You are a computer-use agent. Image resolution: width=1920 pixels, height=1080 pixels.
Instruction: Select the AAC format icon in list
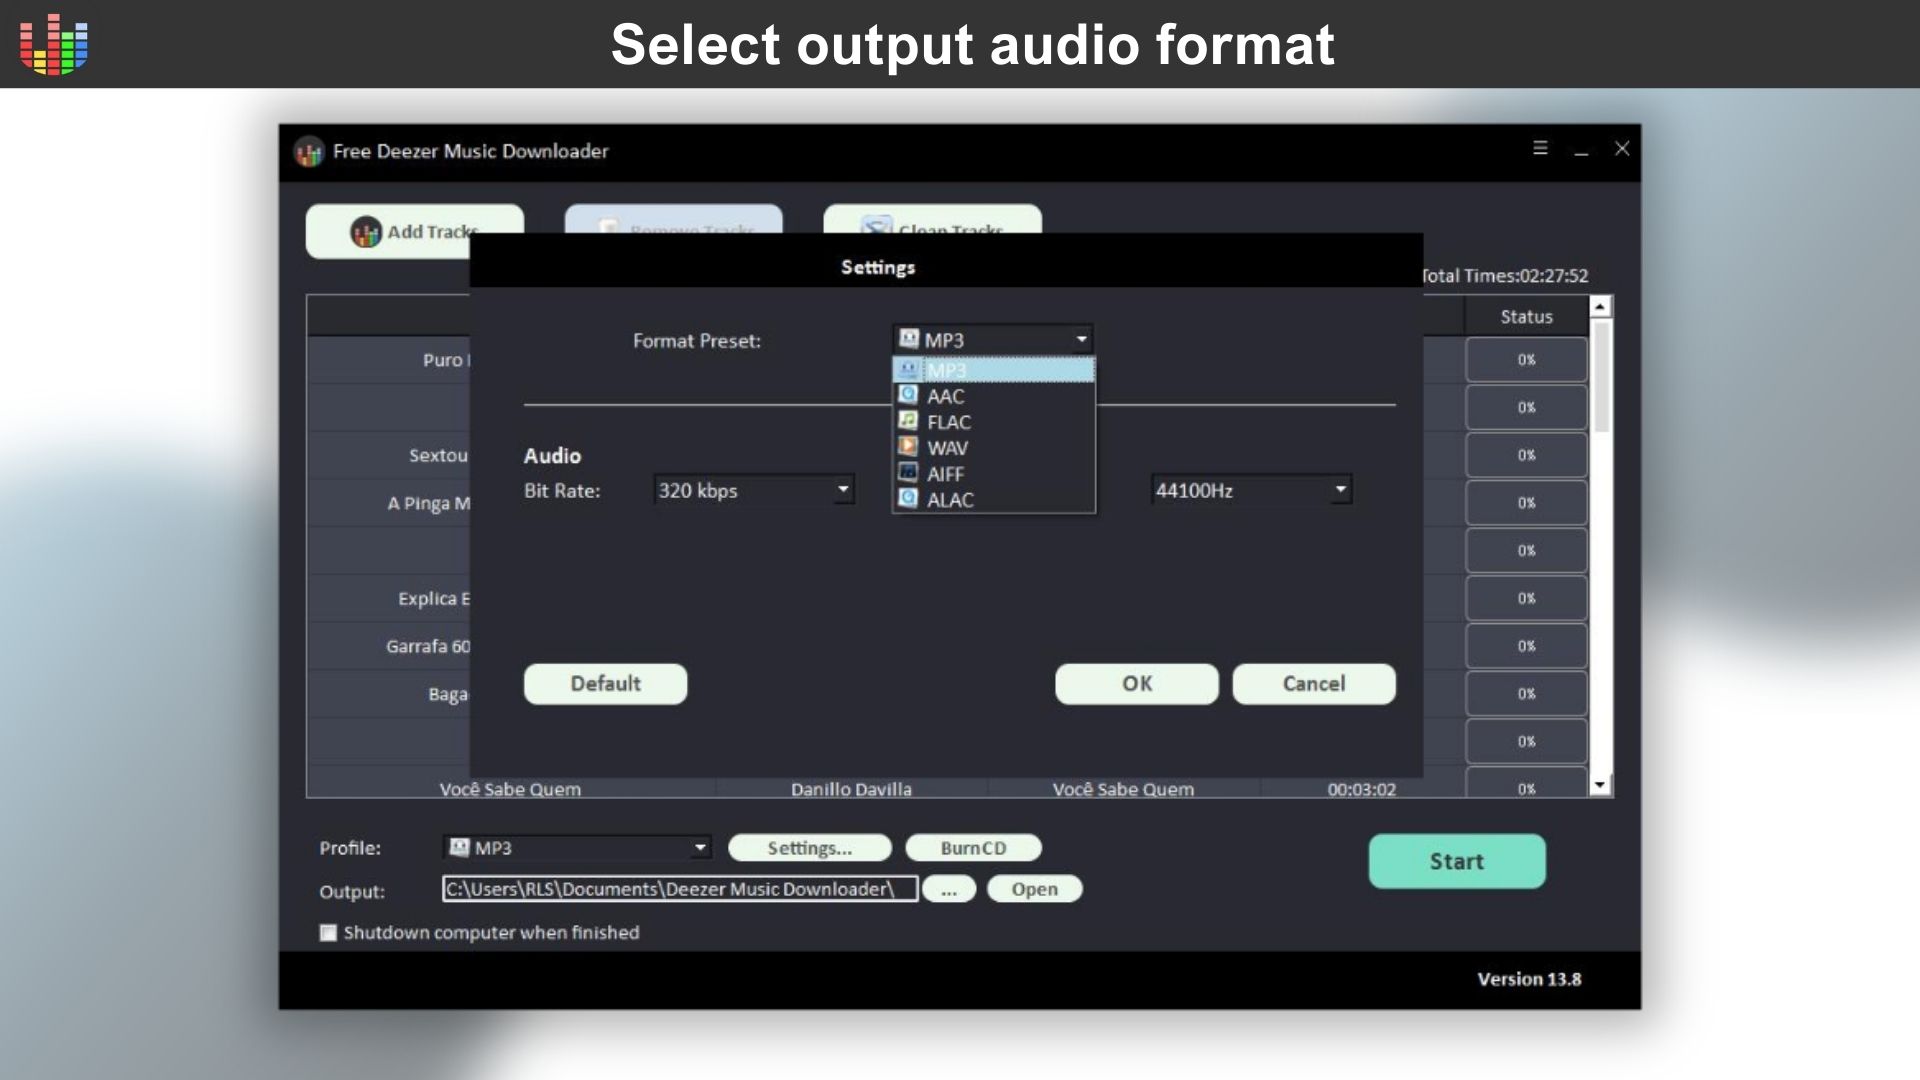click(x=908, y=396)
